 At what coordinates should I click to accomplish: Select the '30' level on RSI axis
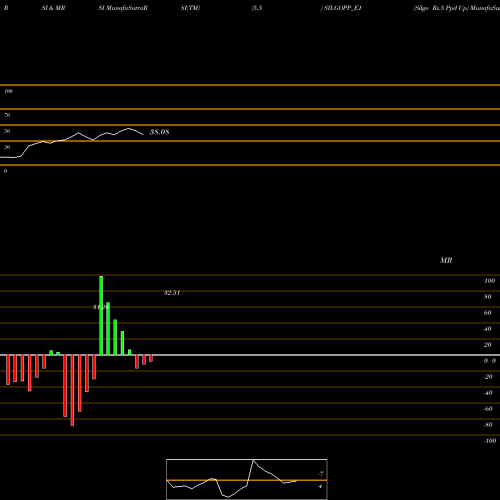click(x=7, y=147)
